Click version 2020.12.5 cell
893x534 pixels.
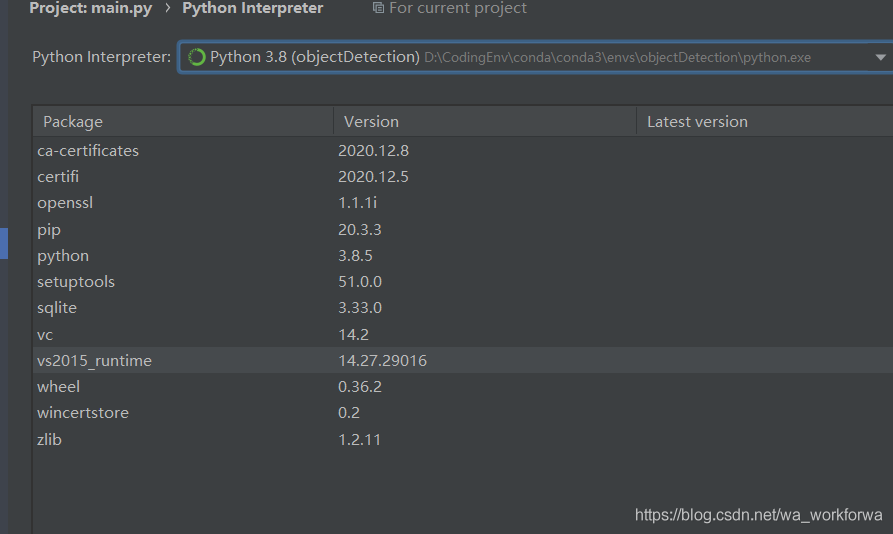[x=373, y=176]
